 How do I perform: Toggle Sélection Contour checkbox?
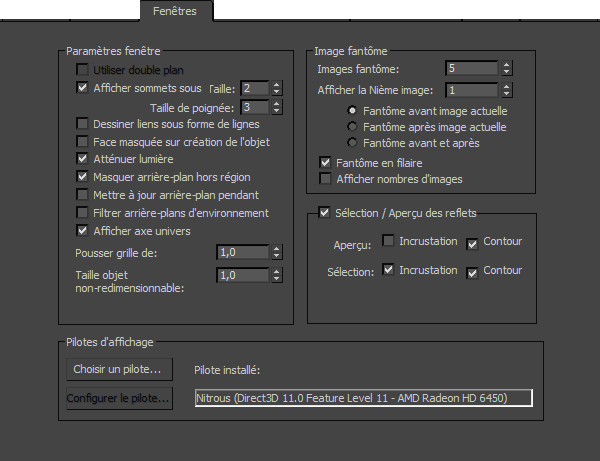(472, 273)
